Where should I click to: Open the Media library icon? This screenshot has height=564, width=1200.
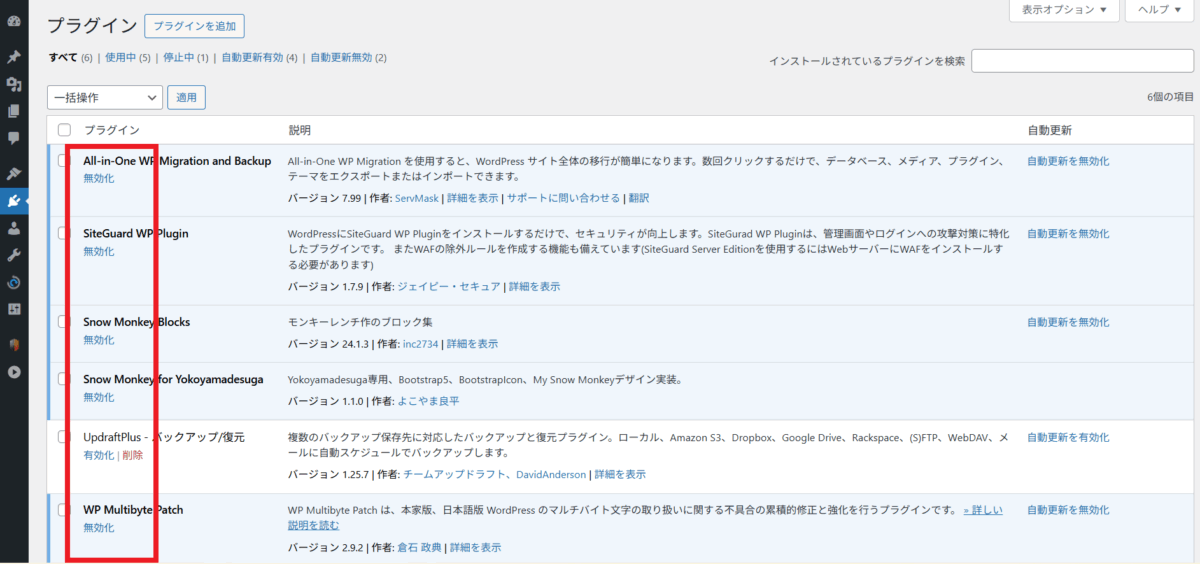[14, 85]
